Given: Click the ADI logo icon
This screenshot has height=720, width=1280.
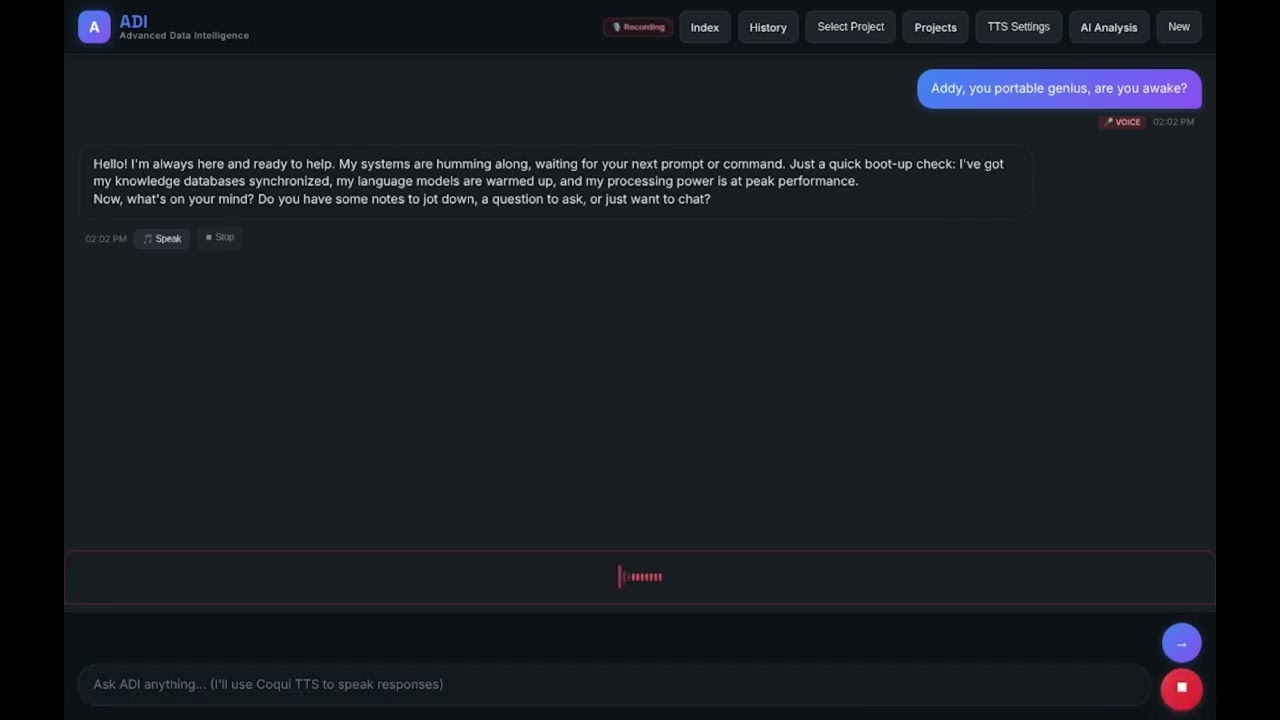Looking at the screenshot, I should (x=94, y=27).
